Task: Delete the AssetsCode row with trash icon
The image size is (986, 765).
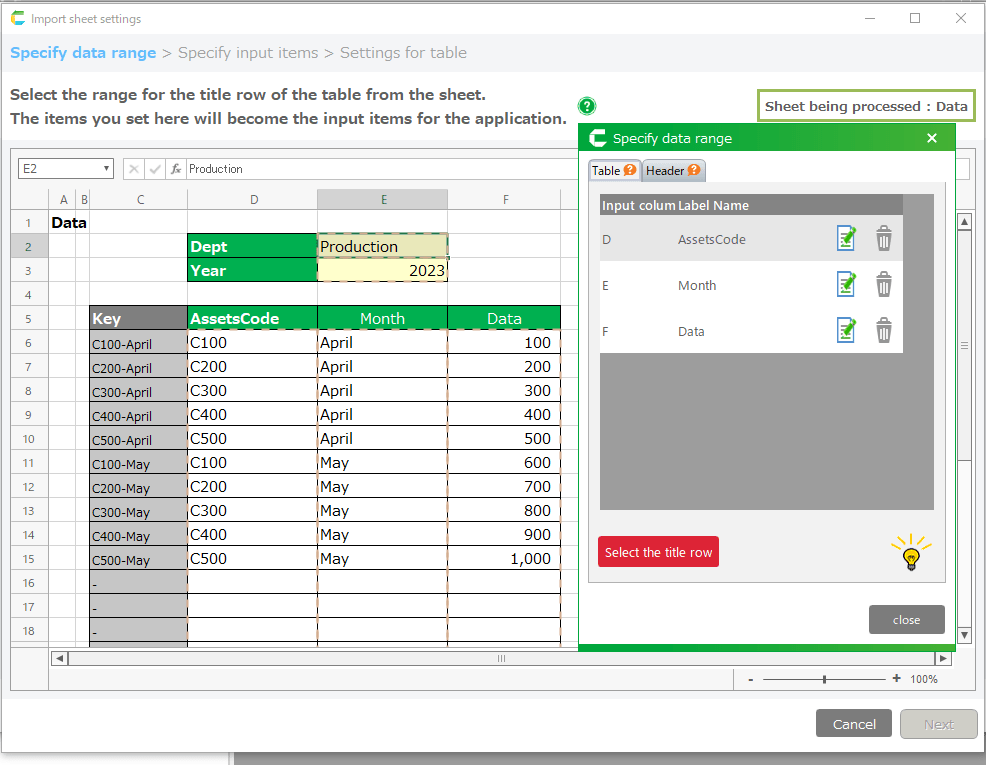Action: pyautogui.click(x=884, y=239)
